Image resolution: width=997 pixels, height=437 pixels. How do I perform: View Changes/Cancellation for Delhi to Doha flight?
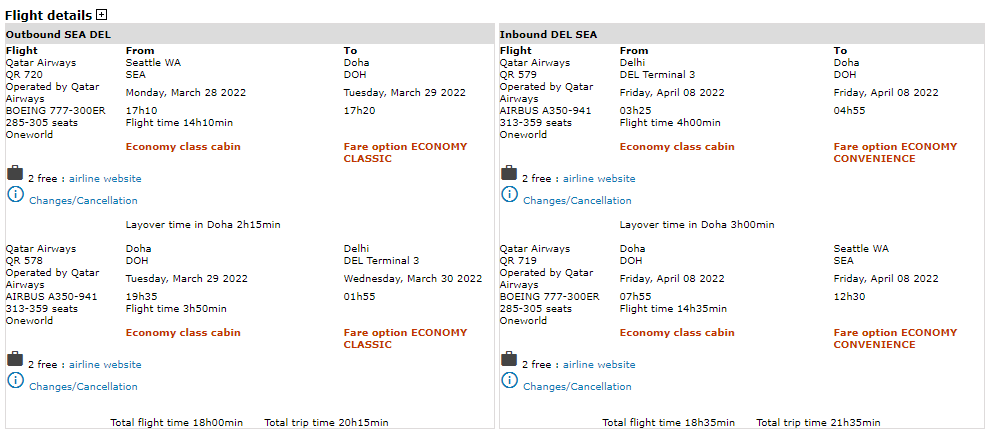577,201
